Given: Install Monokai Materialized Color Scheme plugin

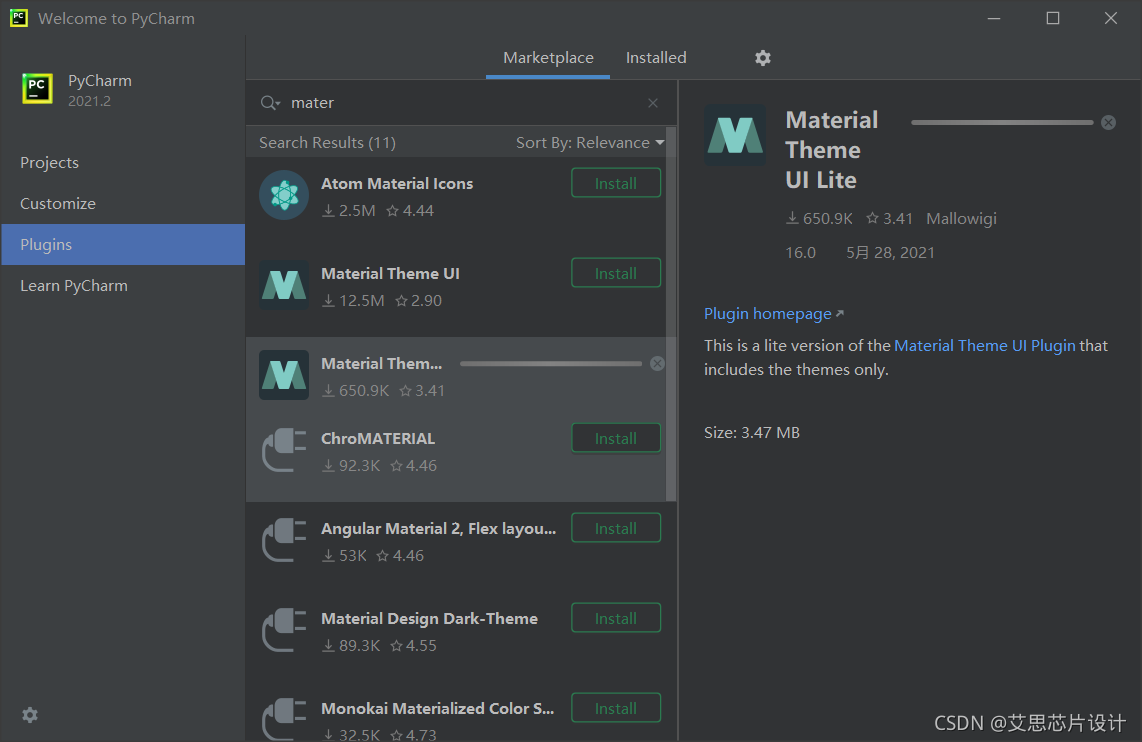Looking at the screenshot, I should pyautogui.click(x=616, y=708).
